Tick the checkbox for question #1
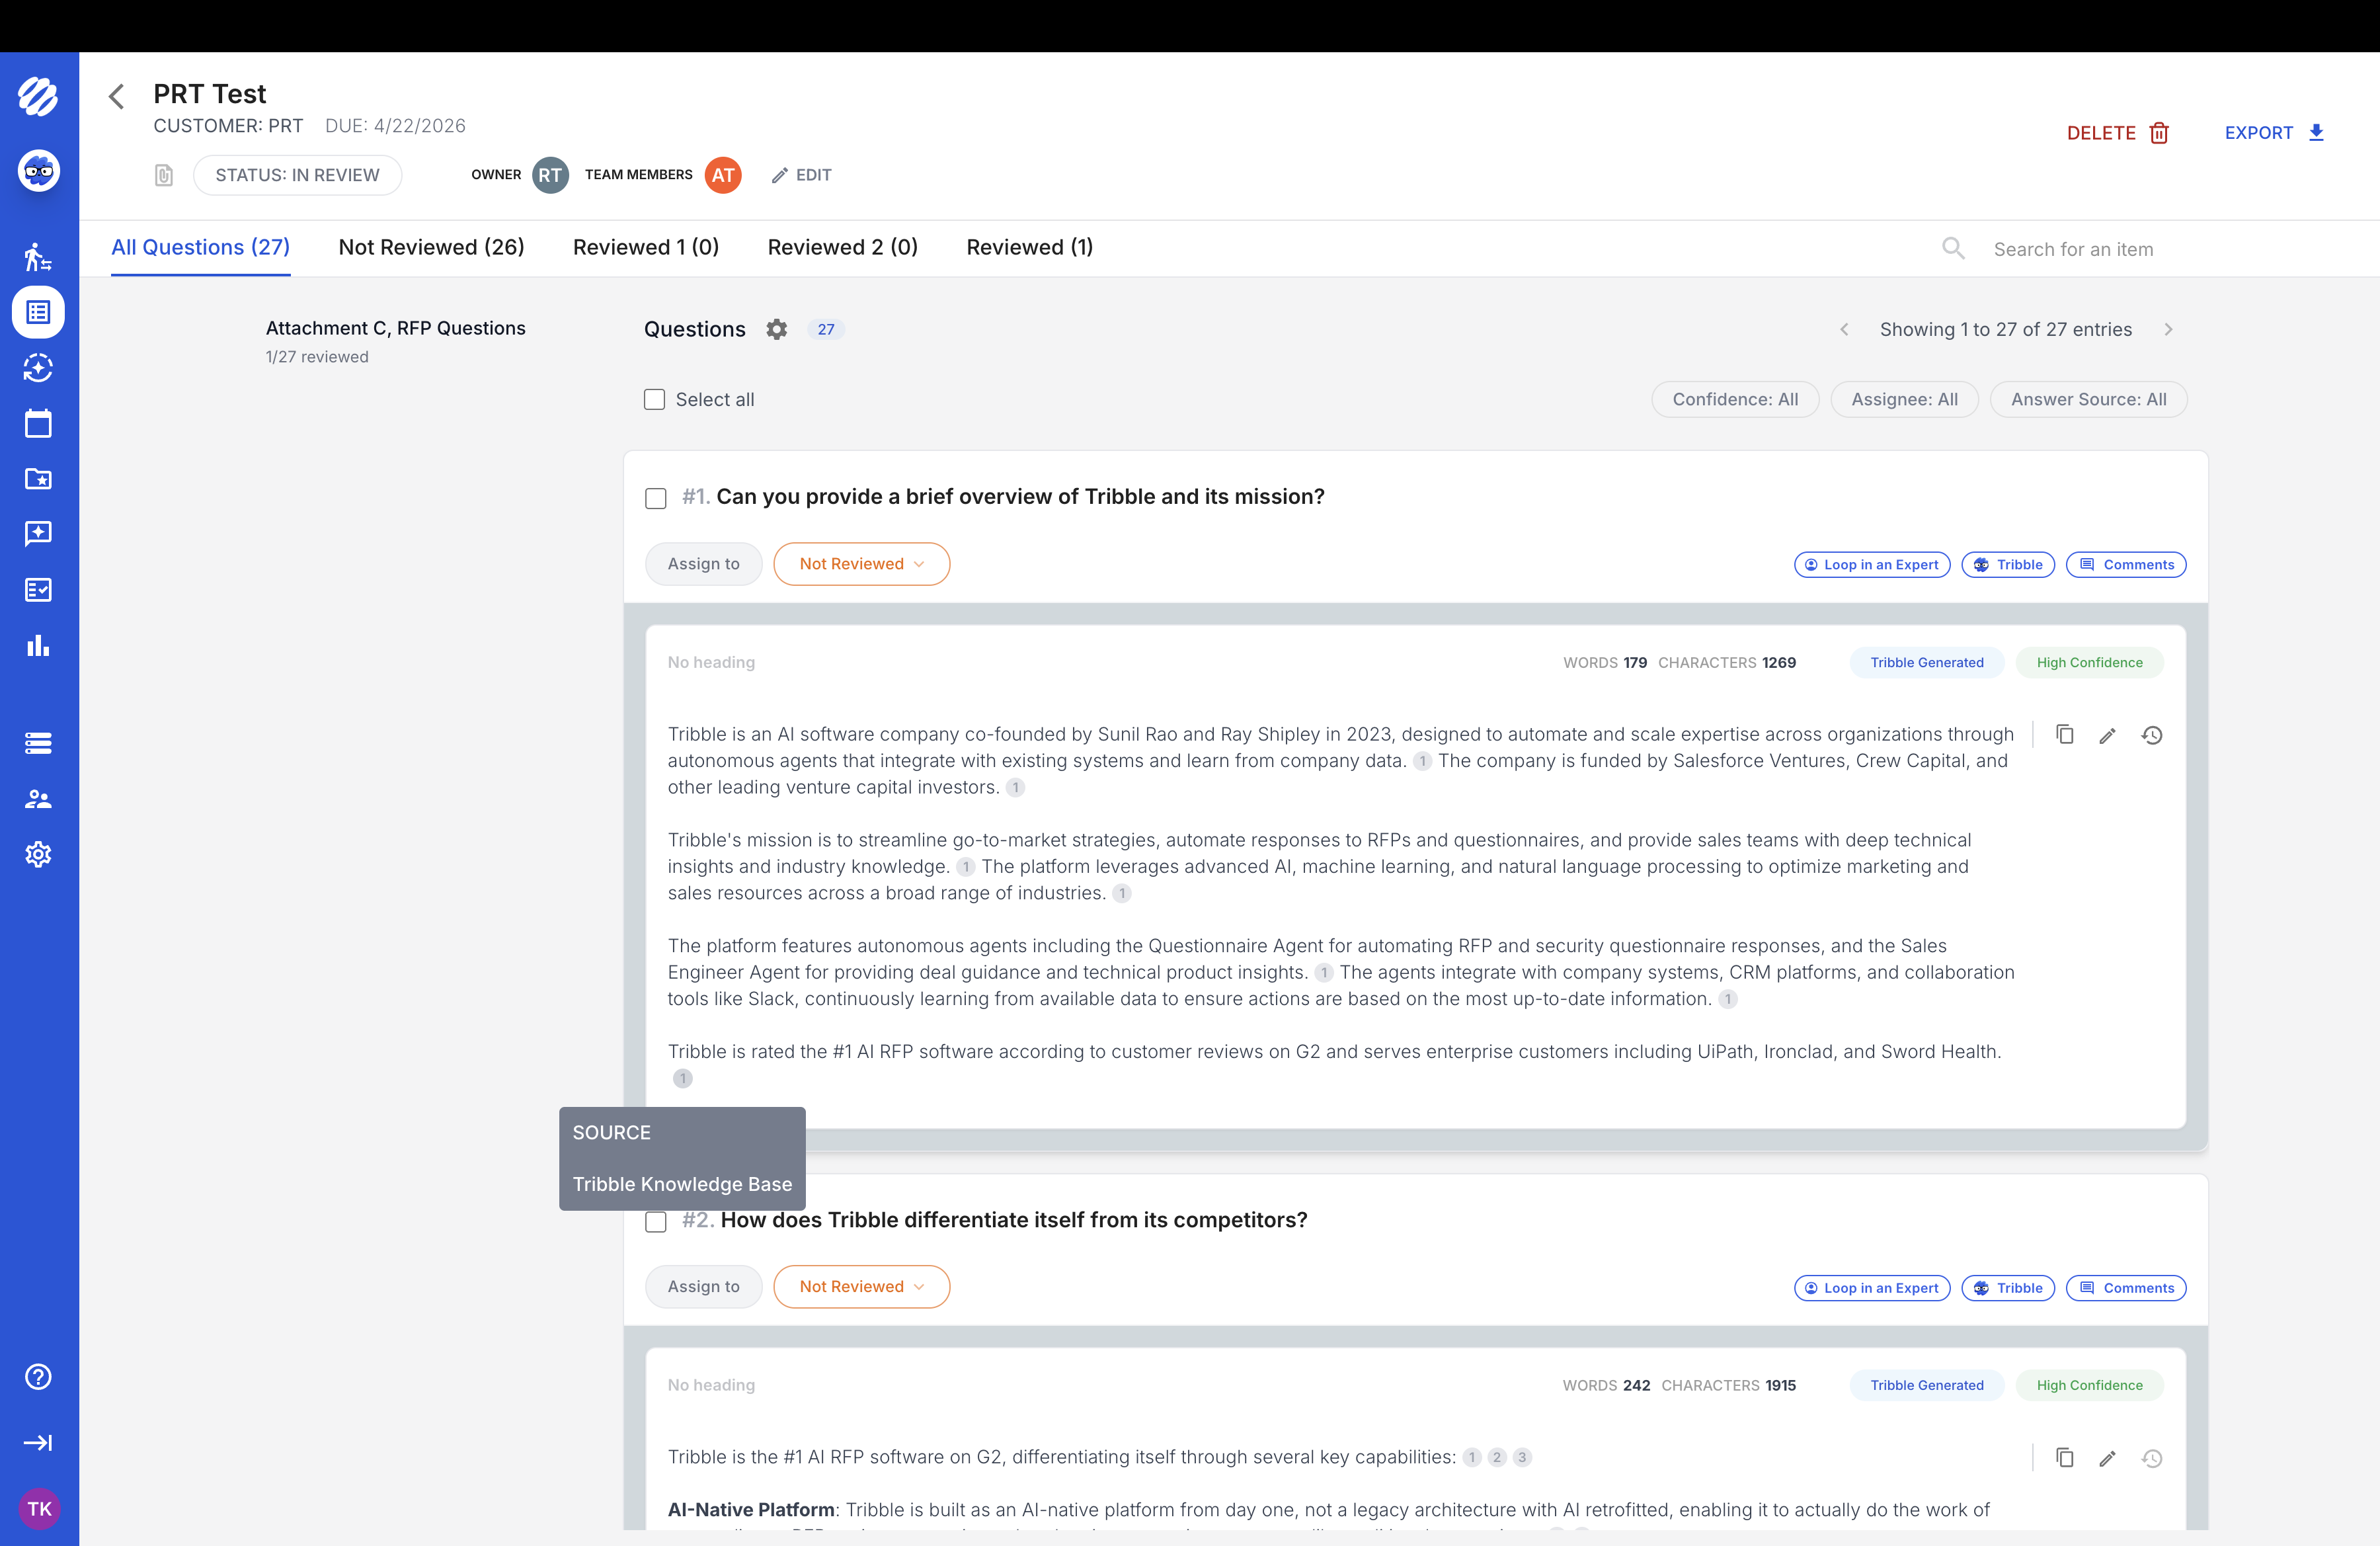The image size is (2380, 1546). click(x=656, y=498)
